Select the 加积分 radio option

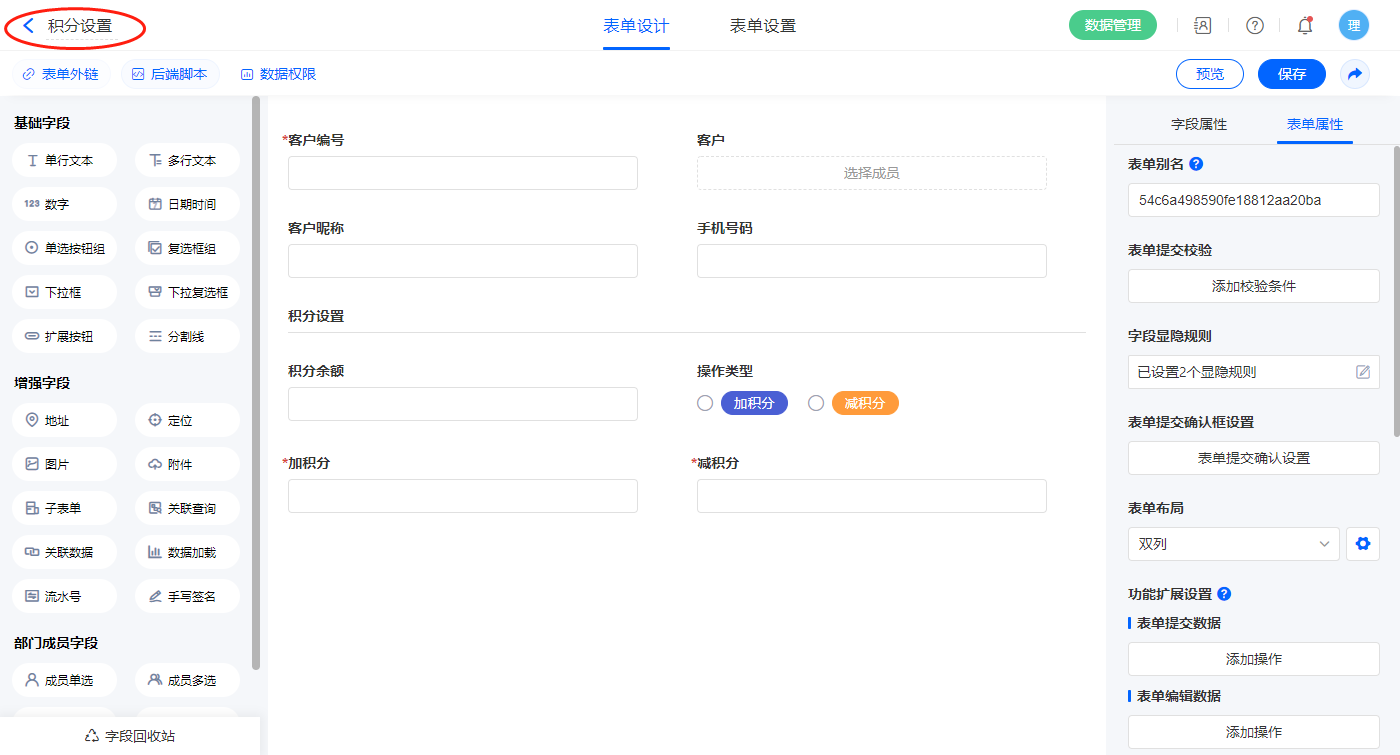705,403
